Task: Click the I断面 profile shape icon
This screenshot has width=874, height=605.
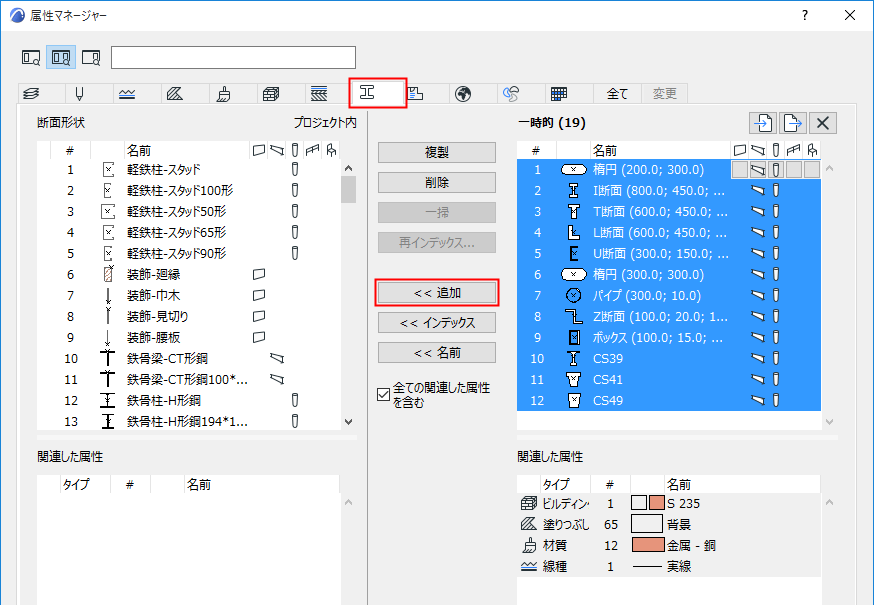Action: point(574,191)
